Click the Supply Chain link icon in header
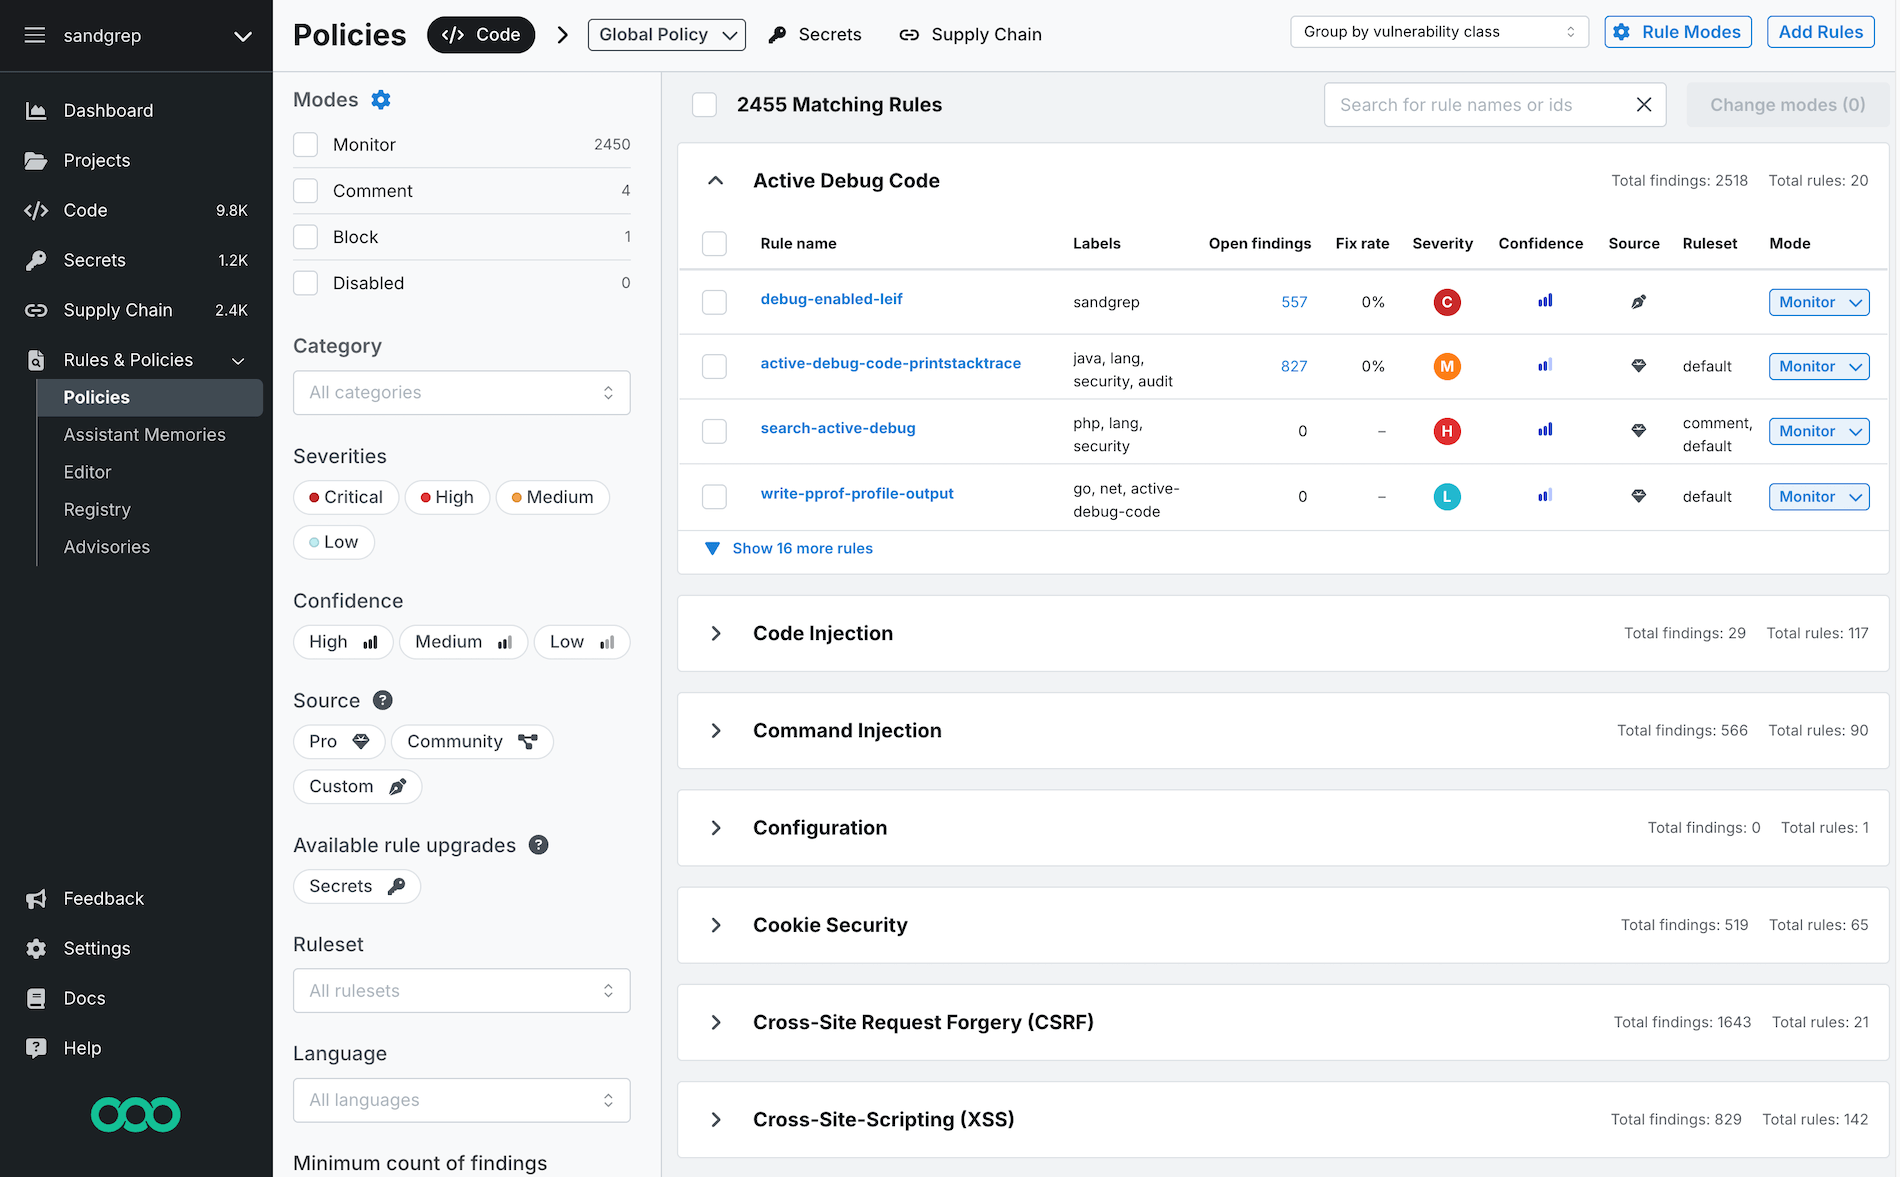Screen dimensions: 1900x1177 (x=910, y=34)
